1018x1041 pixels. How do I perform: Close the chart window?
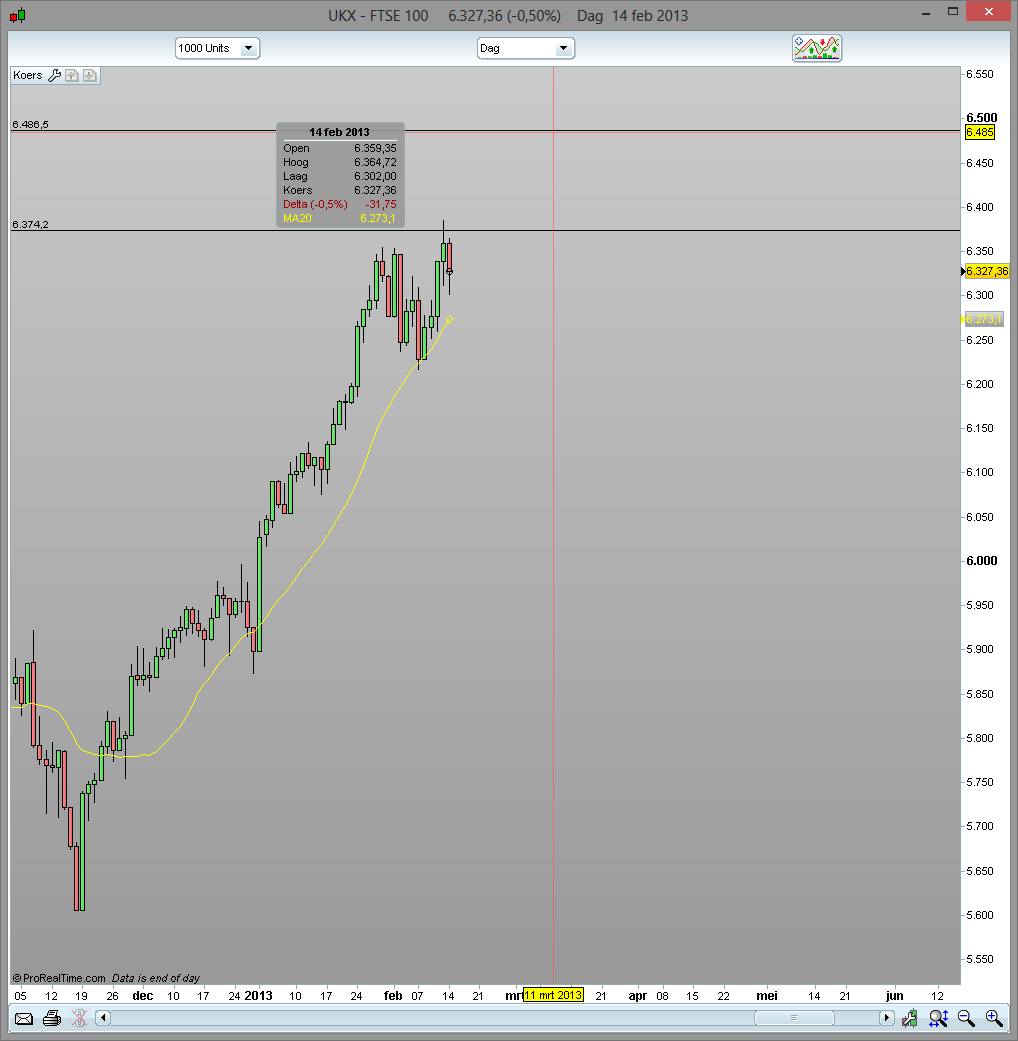989,12
